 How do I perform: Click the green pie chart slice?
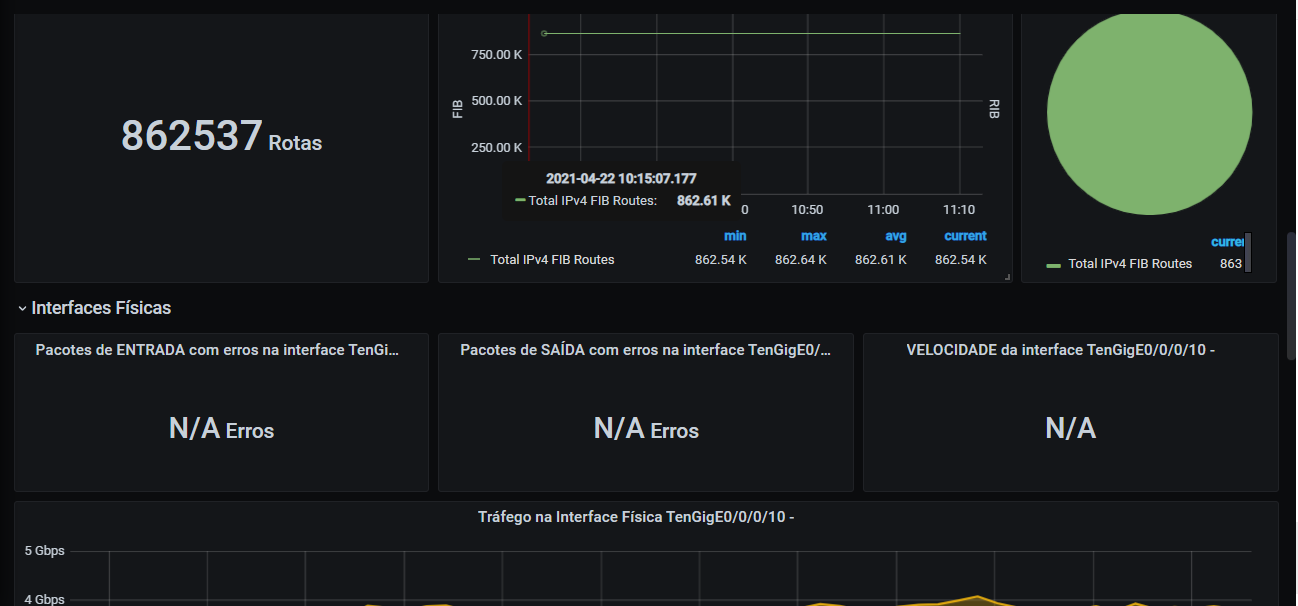pos(1149,112)
